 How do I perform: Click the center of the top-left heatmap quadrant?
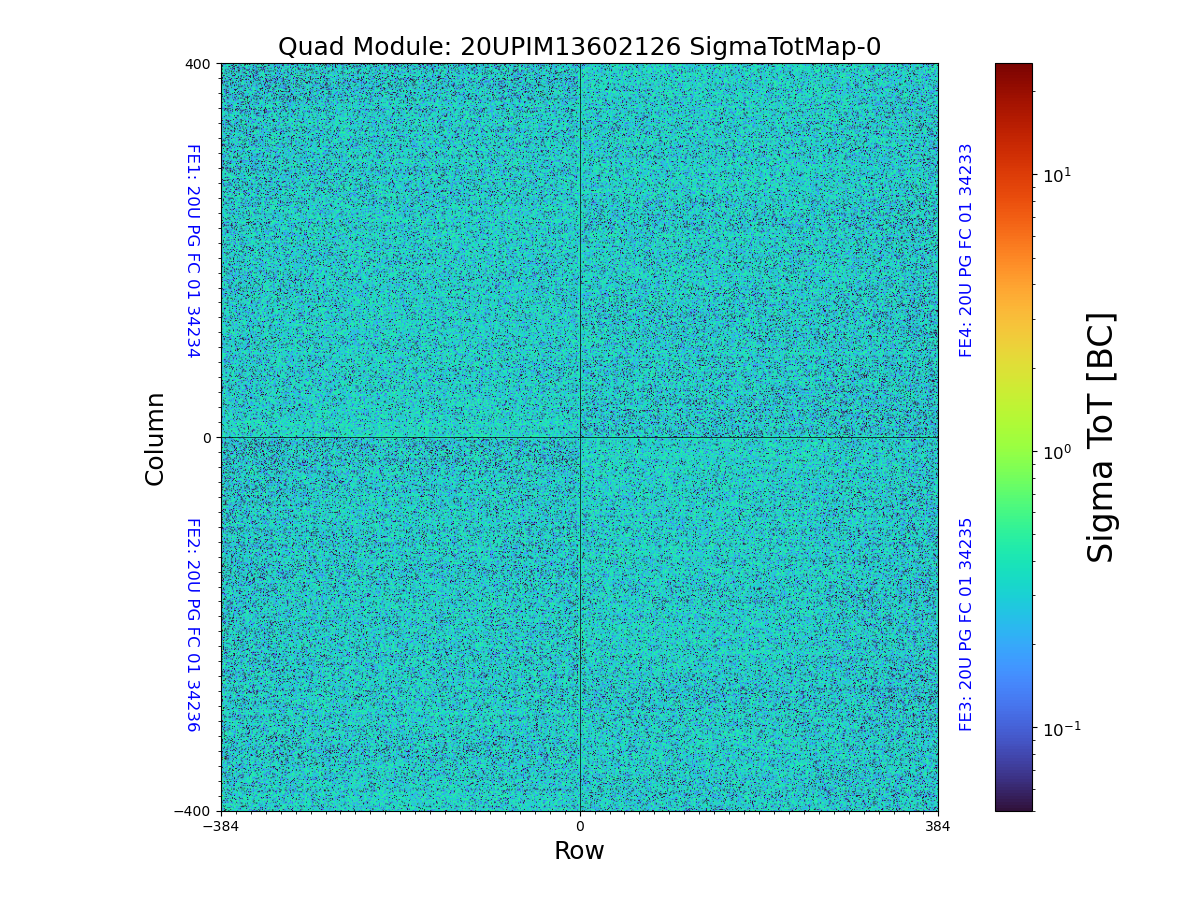(400, 250)
